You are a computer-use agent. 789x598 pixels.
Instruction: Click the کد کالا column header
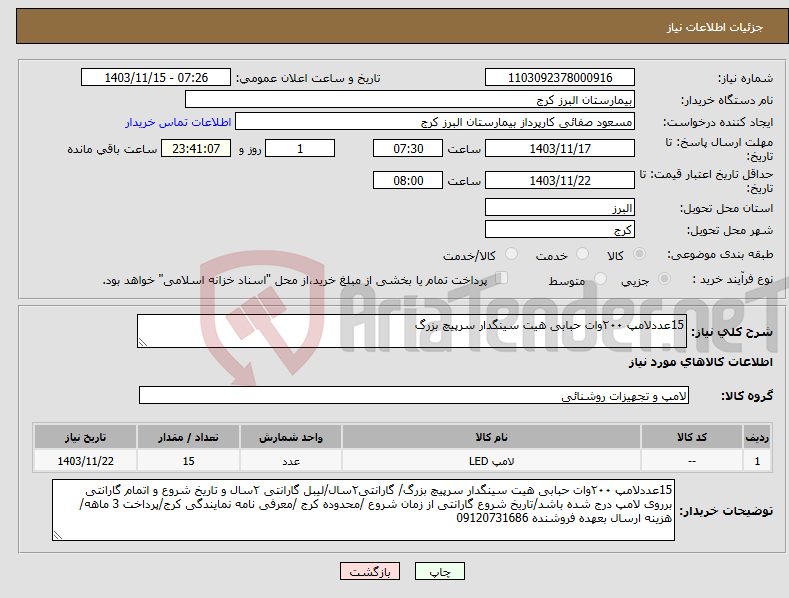692,437
